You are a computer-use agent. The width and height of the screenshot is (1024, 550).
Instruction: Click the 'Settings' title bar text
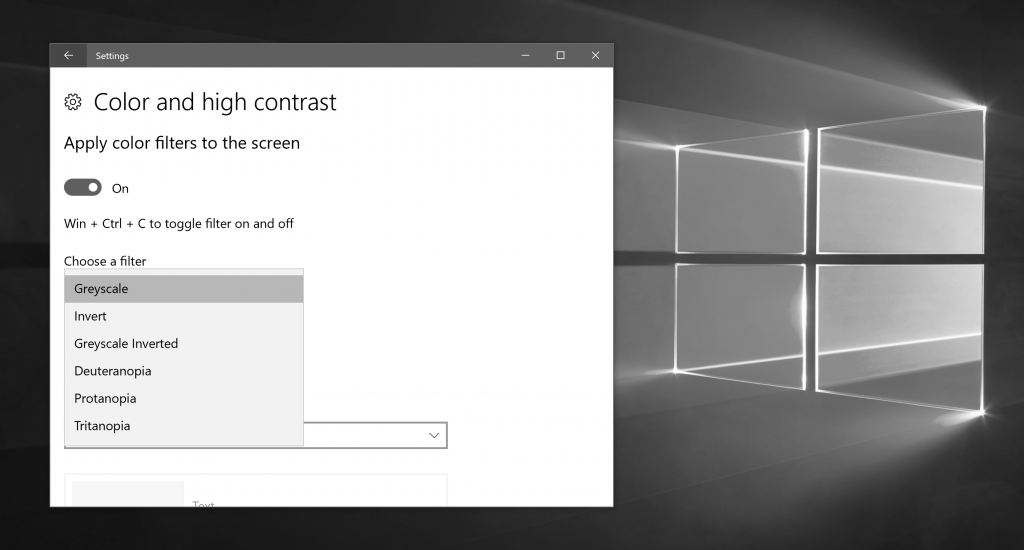pyautogui.click(x=112, y=56)
